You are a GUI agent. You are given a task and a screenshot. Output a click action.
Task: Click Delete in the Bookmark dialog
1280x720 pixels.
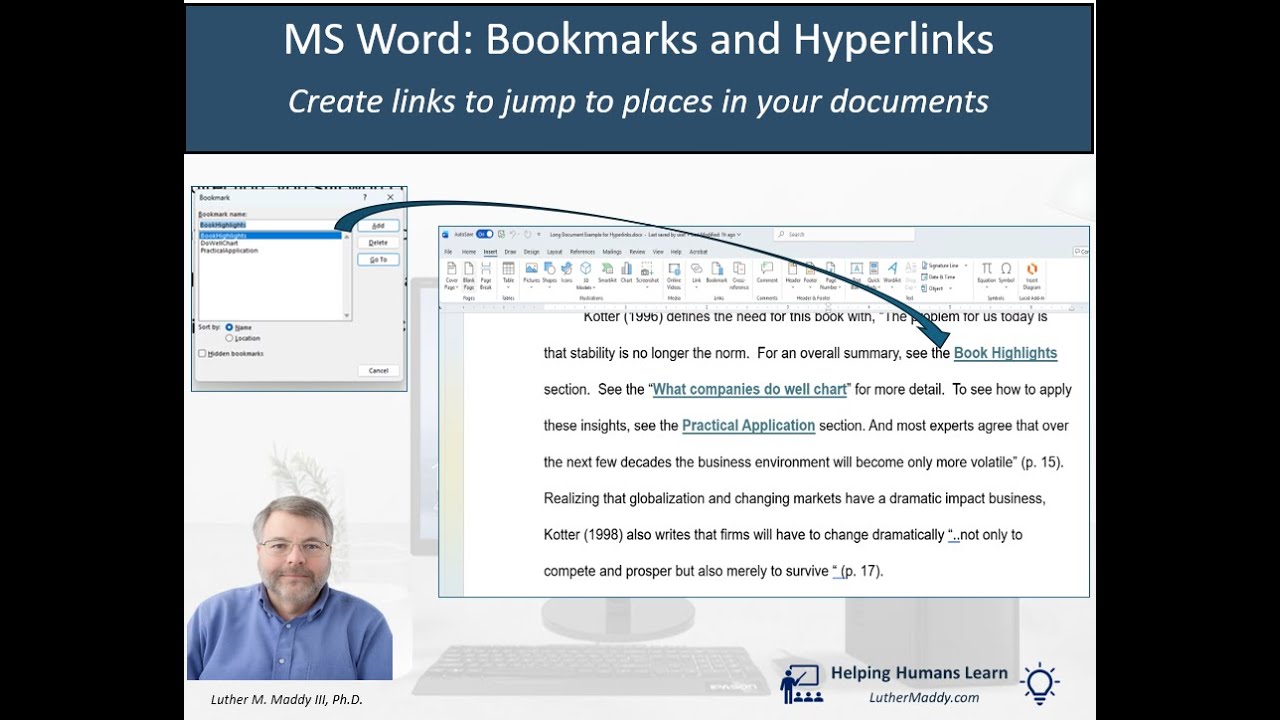tap(378, 242)
